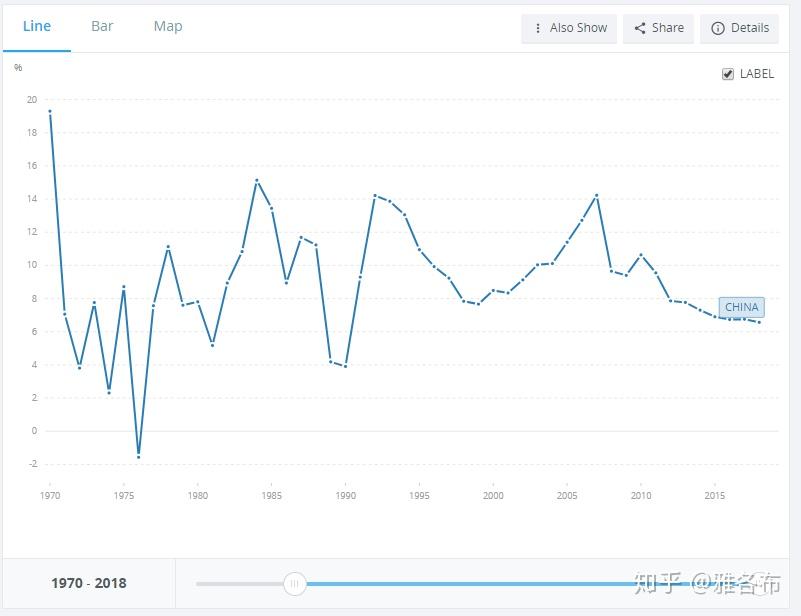Click the Details button text
Screen dimensions: 801x616
(x=749, y=28)
